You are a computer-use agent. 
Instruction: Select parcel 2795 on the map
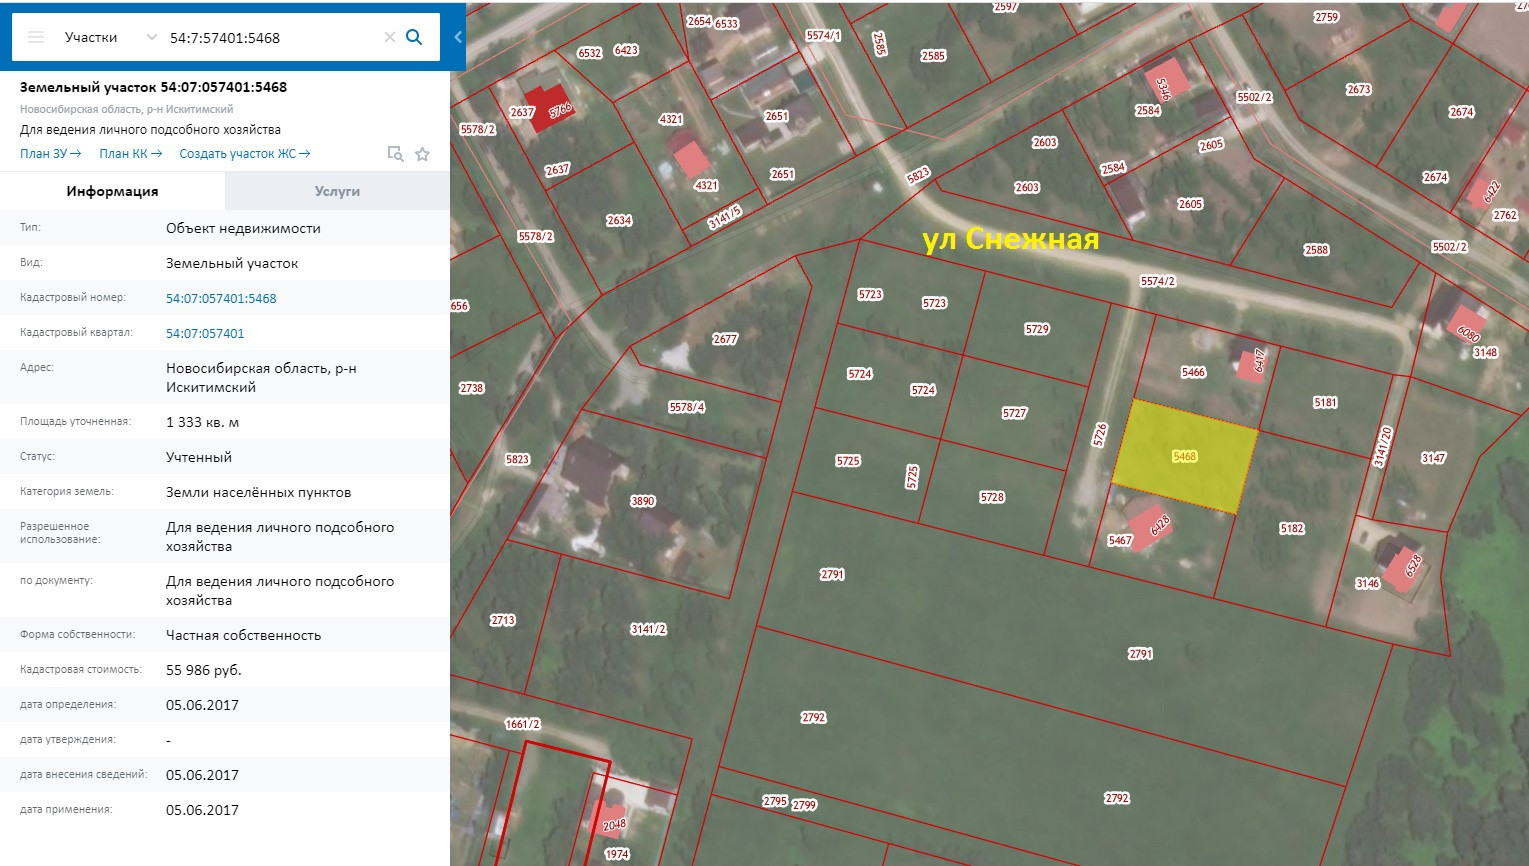tap(775, 801)
